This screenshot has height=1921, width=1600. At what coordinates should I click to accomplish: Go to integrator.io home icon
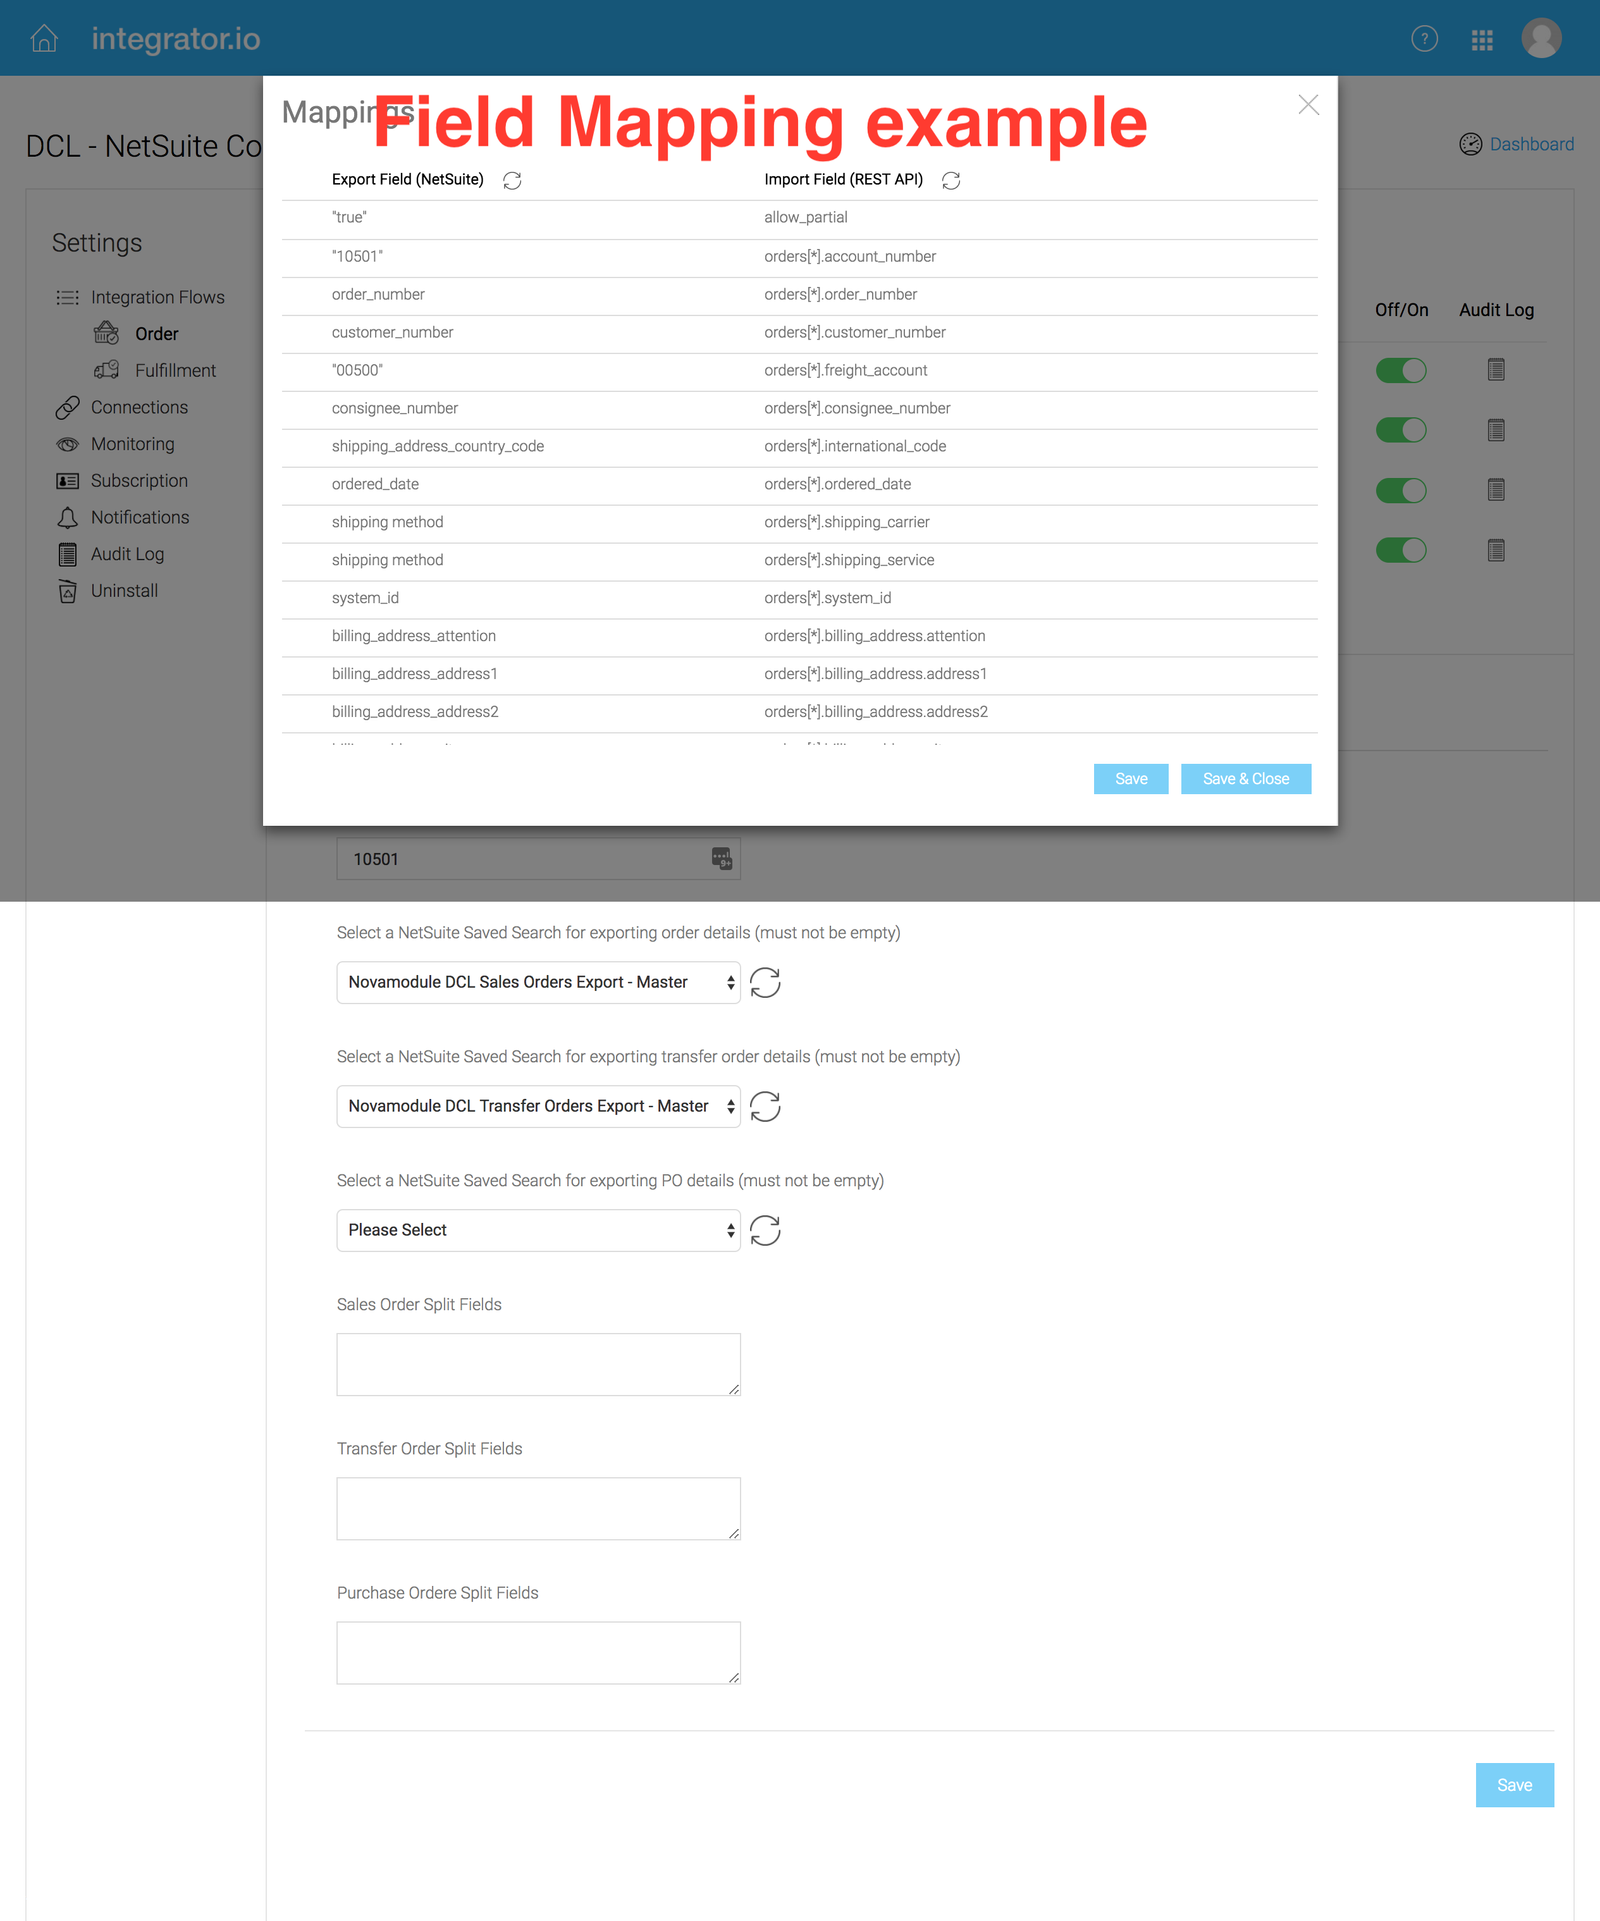pyautogui.click(x=44, y=39)
